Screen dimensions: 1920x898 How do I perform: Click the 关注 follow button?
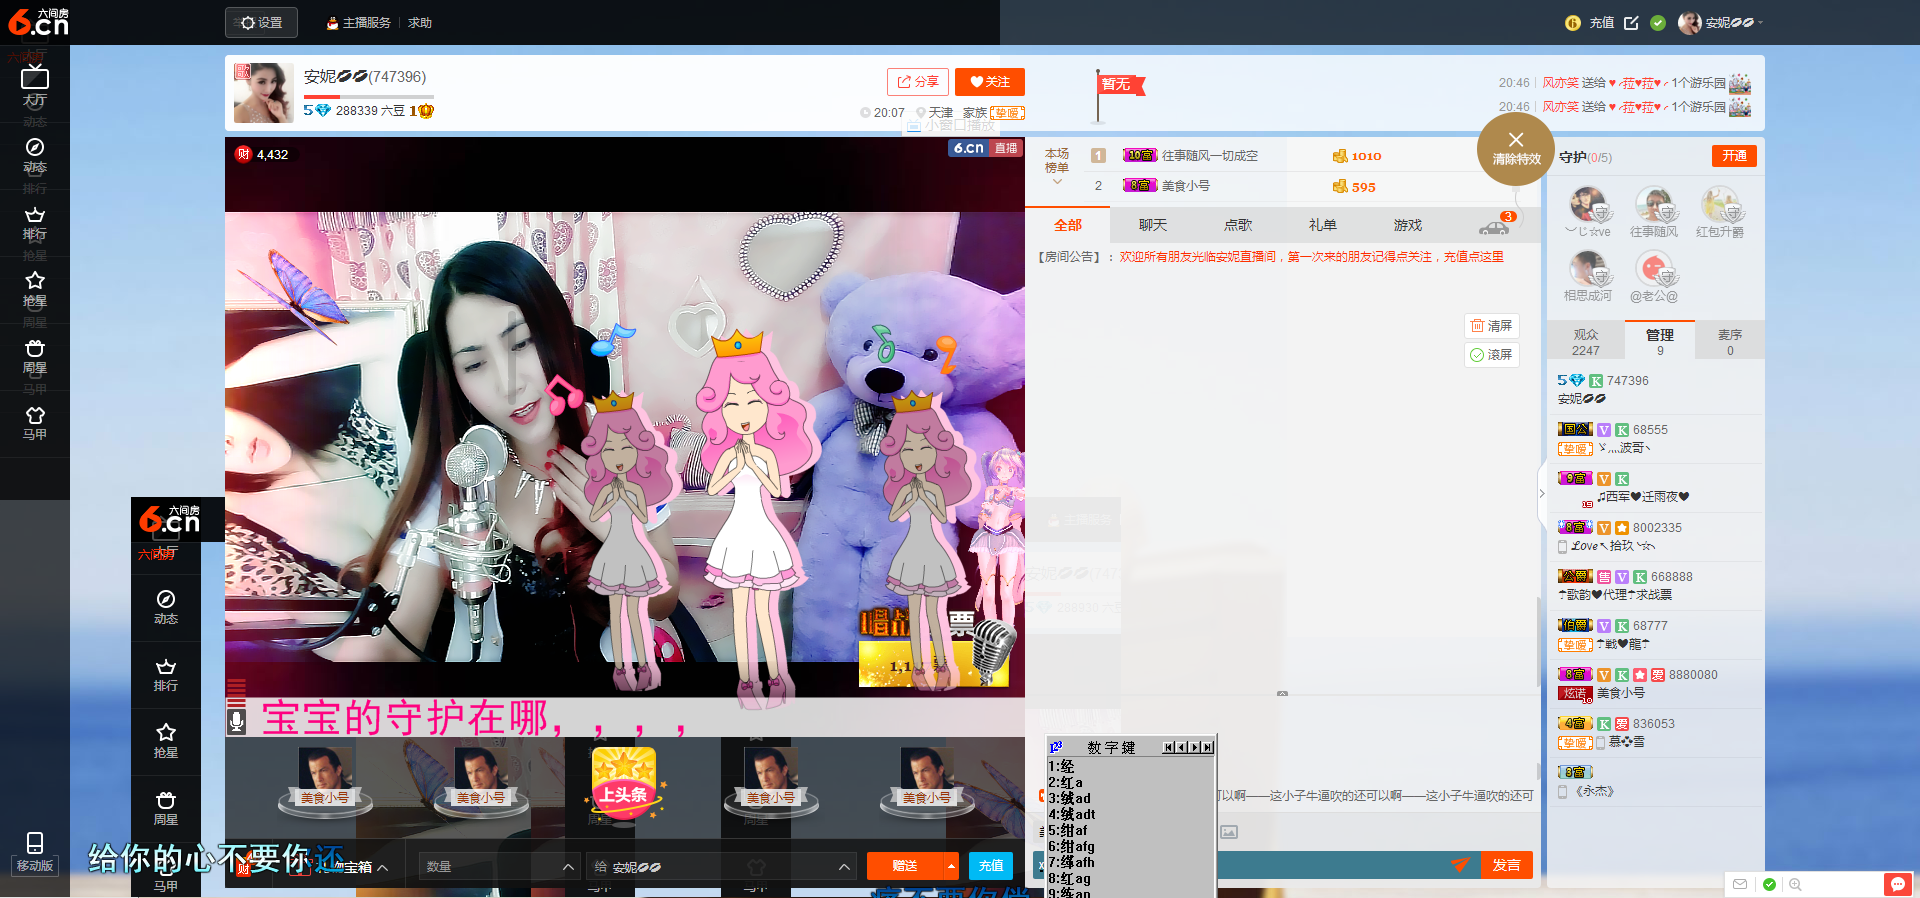989,82
